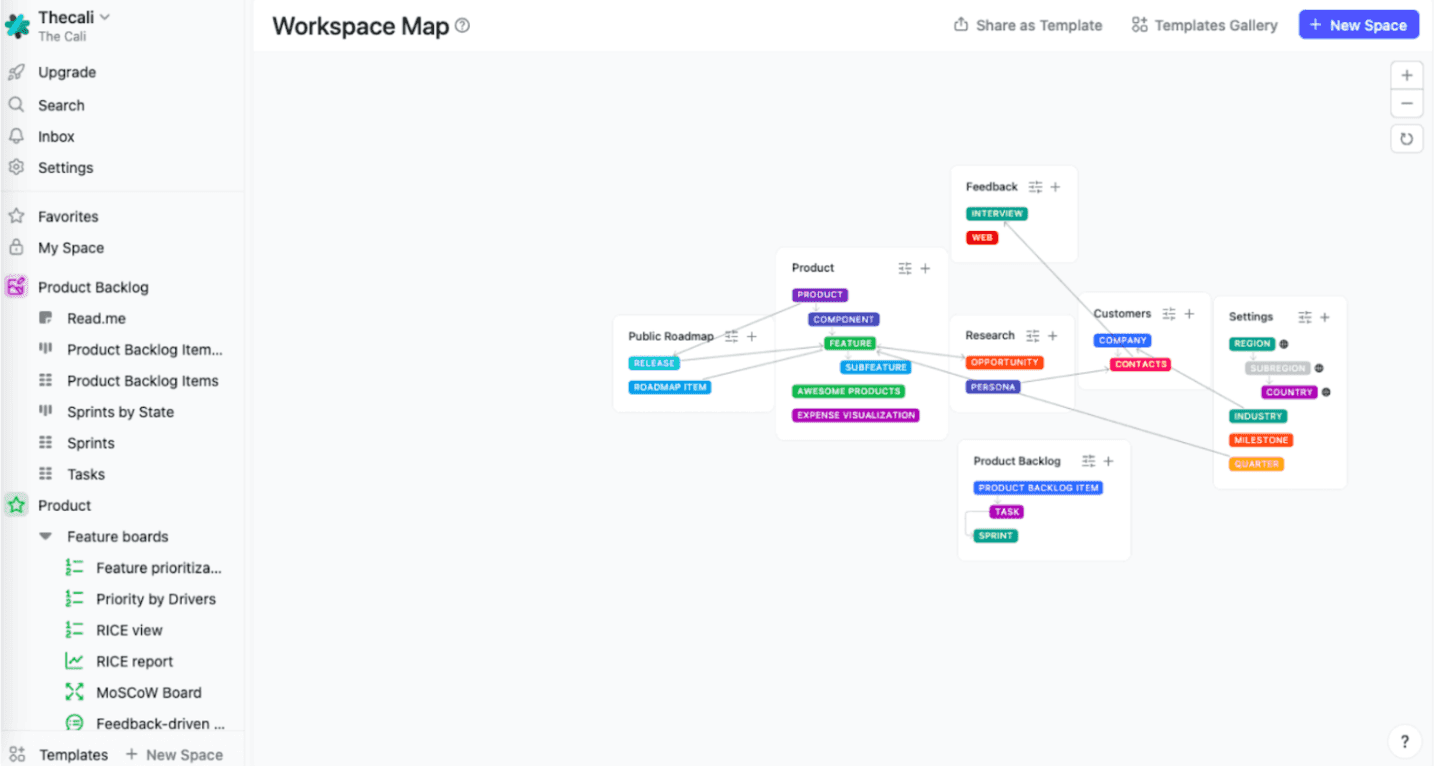
Task: Click the plus icon on the Feedback card
Action: pyautogui.click(x=1054, y=186)
